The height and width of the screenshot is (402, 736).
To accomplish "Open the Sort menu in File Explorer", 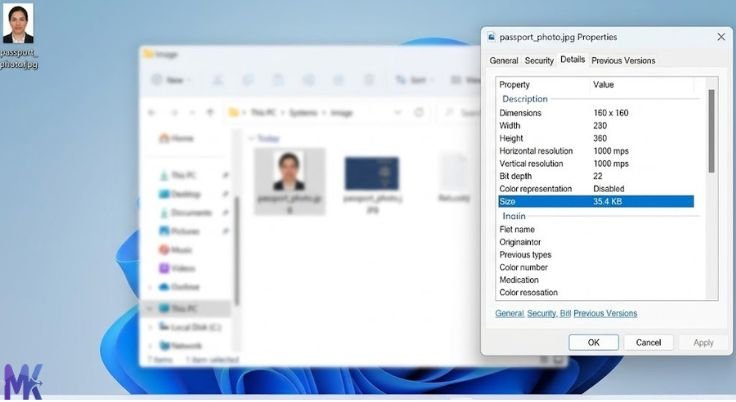I will (413, 80).
